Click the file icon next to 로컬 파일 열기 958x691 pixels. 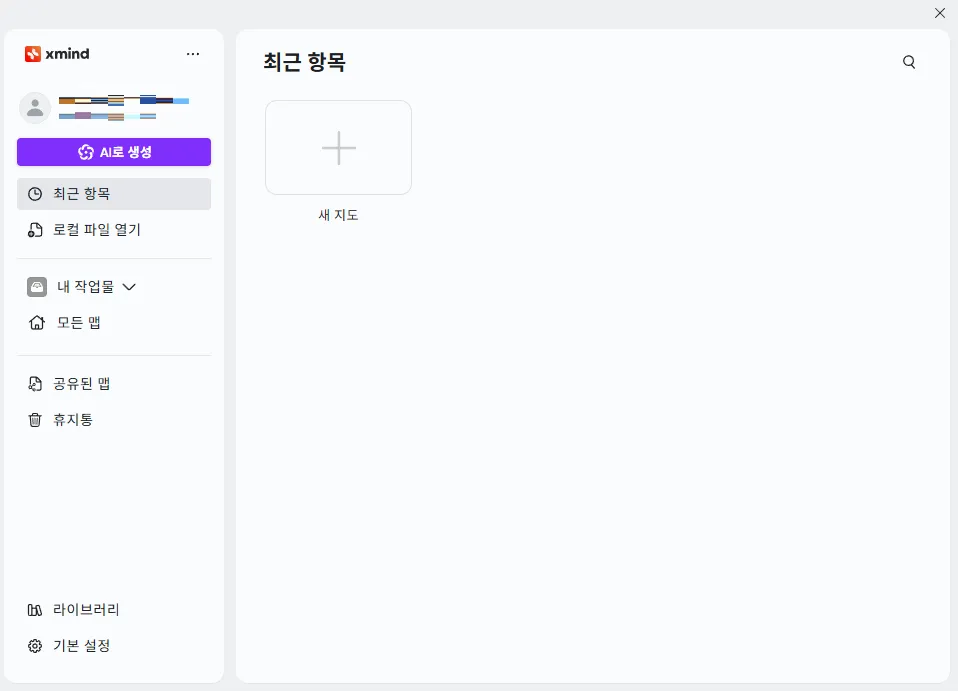35,229
